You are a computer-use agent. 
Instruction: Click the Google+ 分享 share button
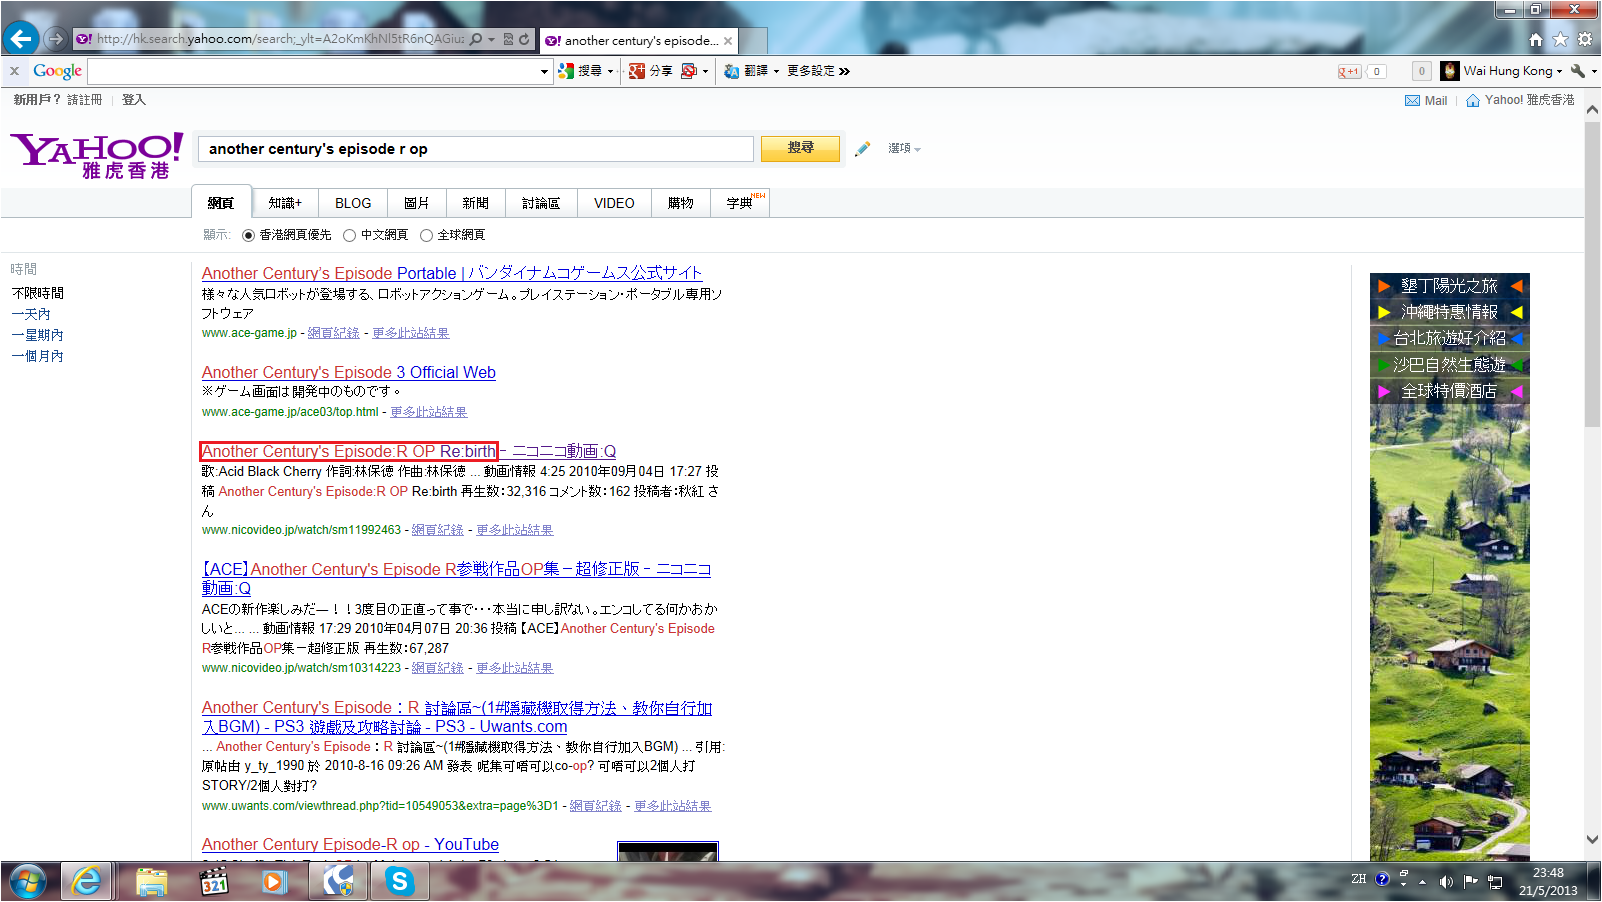[x=651, y=71]
